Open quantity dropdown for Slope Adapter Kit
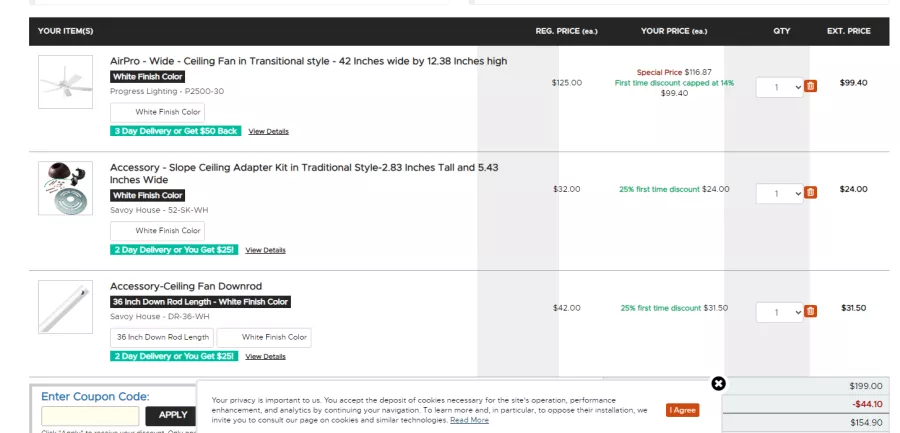 click(779, 194)
